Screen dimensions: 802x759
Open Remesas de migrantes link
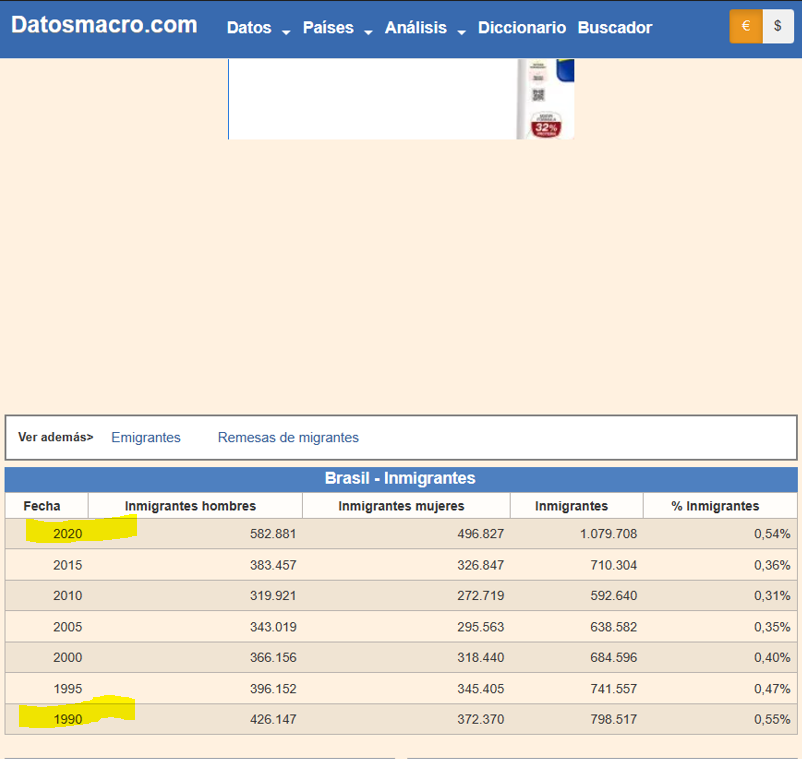click(288, 437)
